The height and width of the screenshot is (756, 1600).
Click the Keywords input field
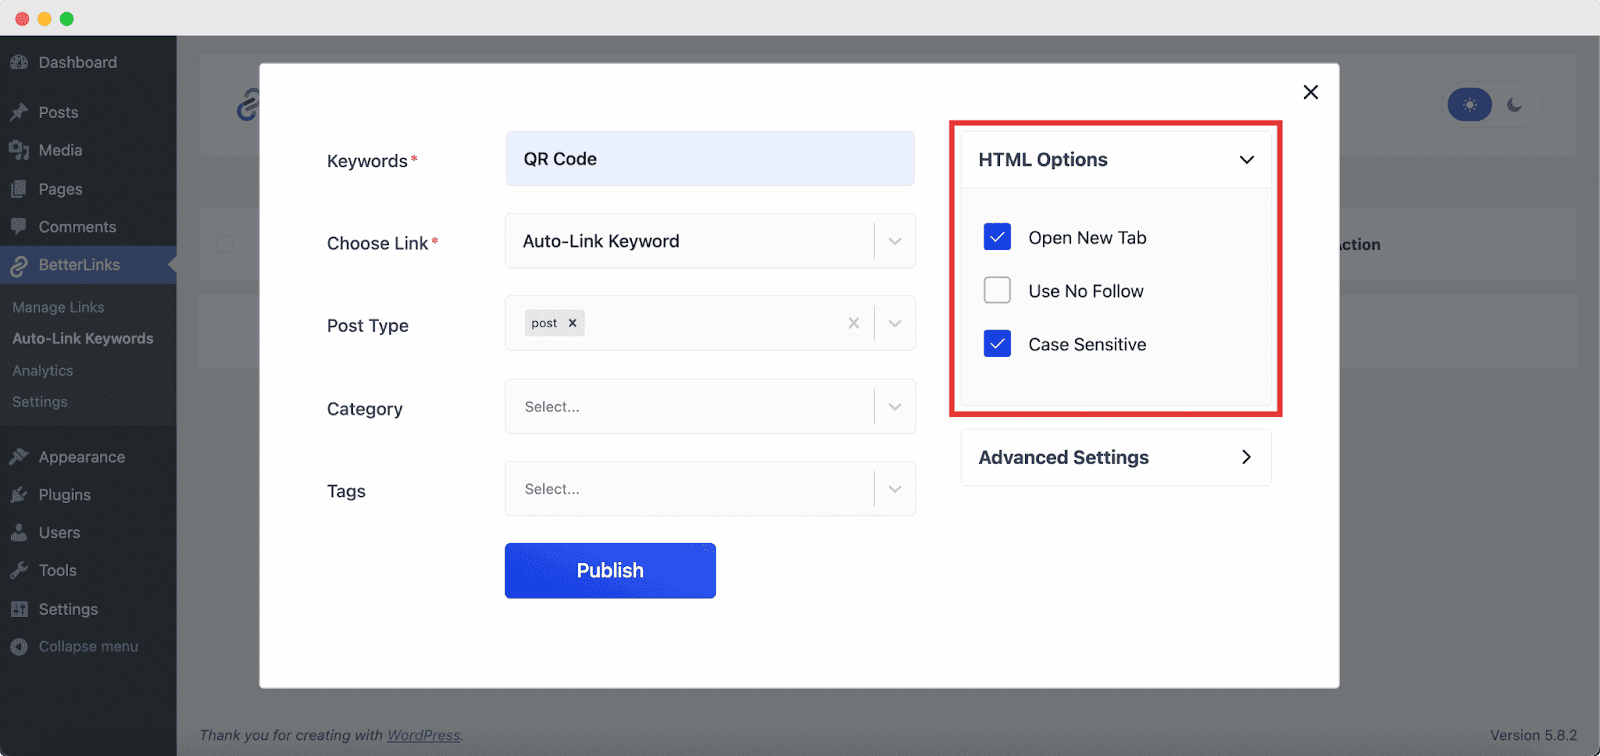click(709, 159)
